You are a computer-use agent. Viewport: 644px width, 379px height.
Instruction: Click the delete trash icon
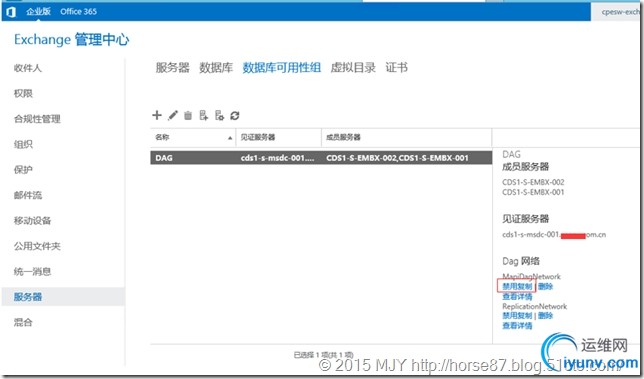pos(188,115)
